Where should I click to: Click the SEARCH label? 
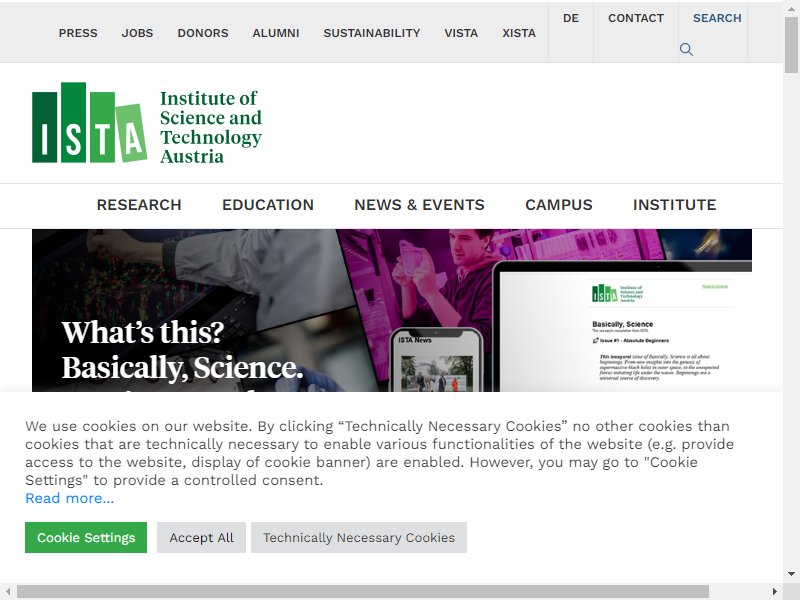pos(717,18)
